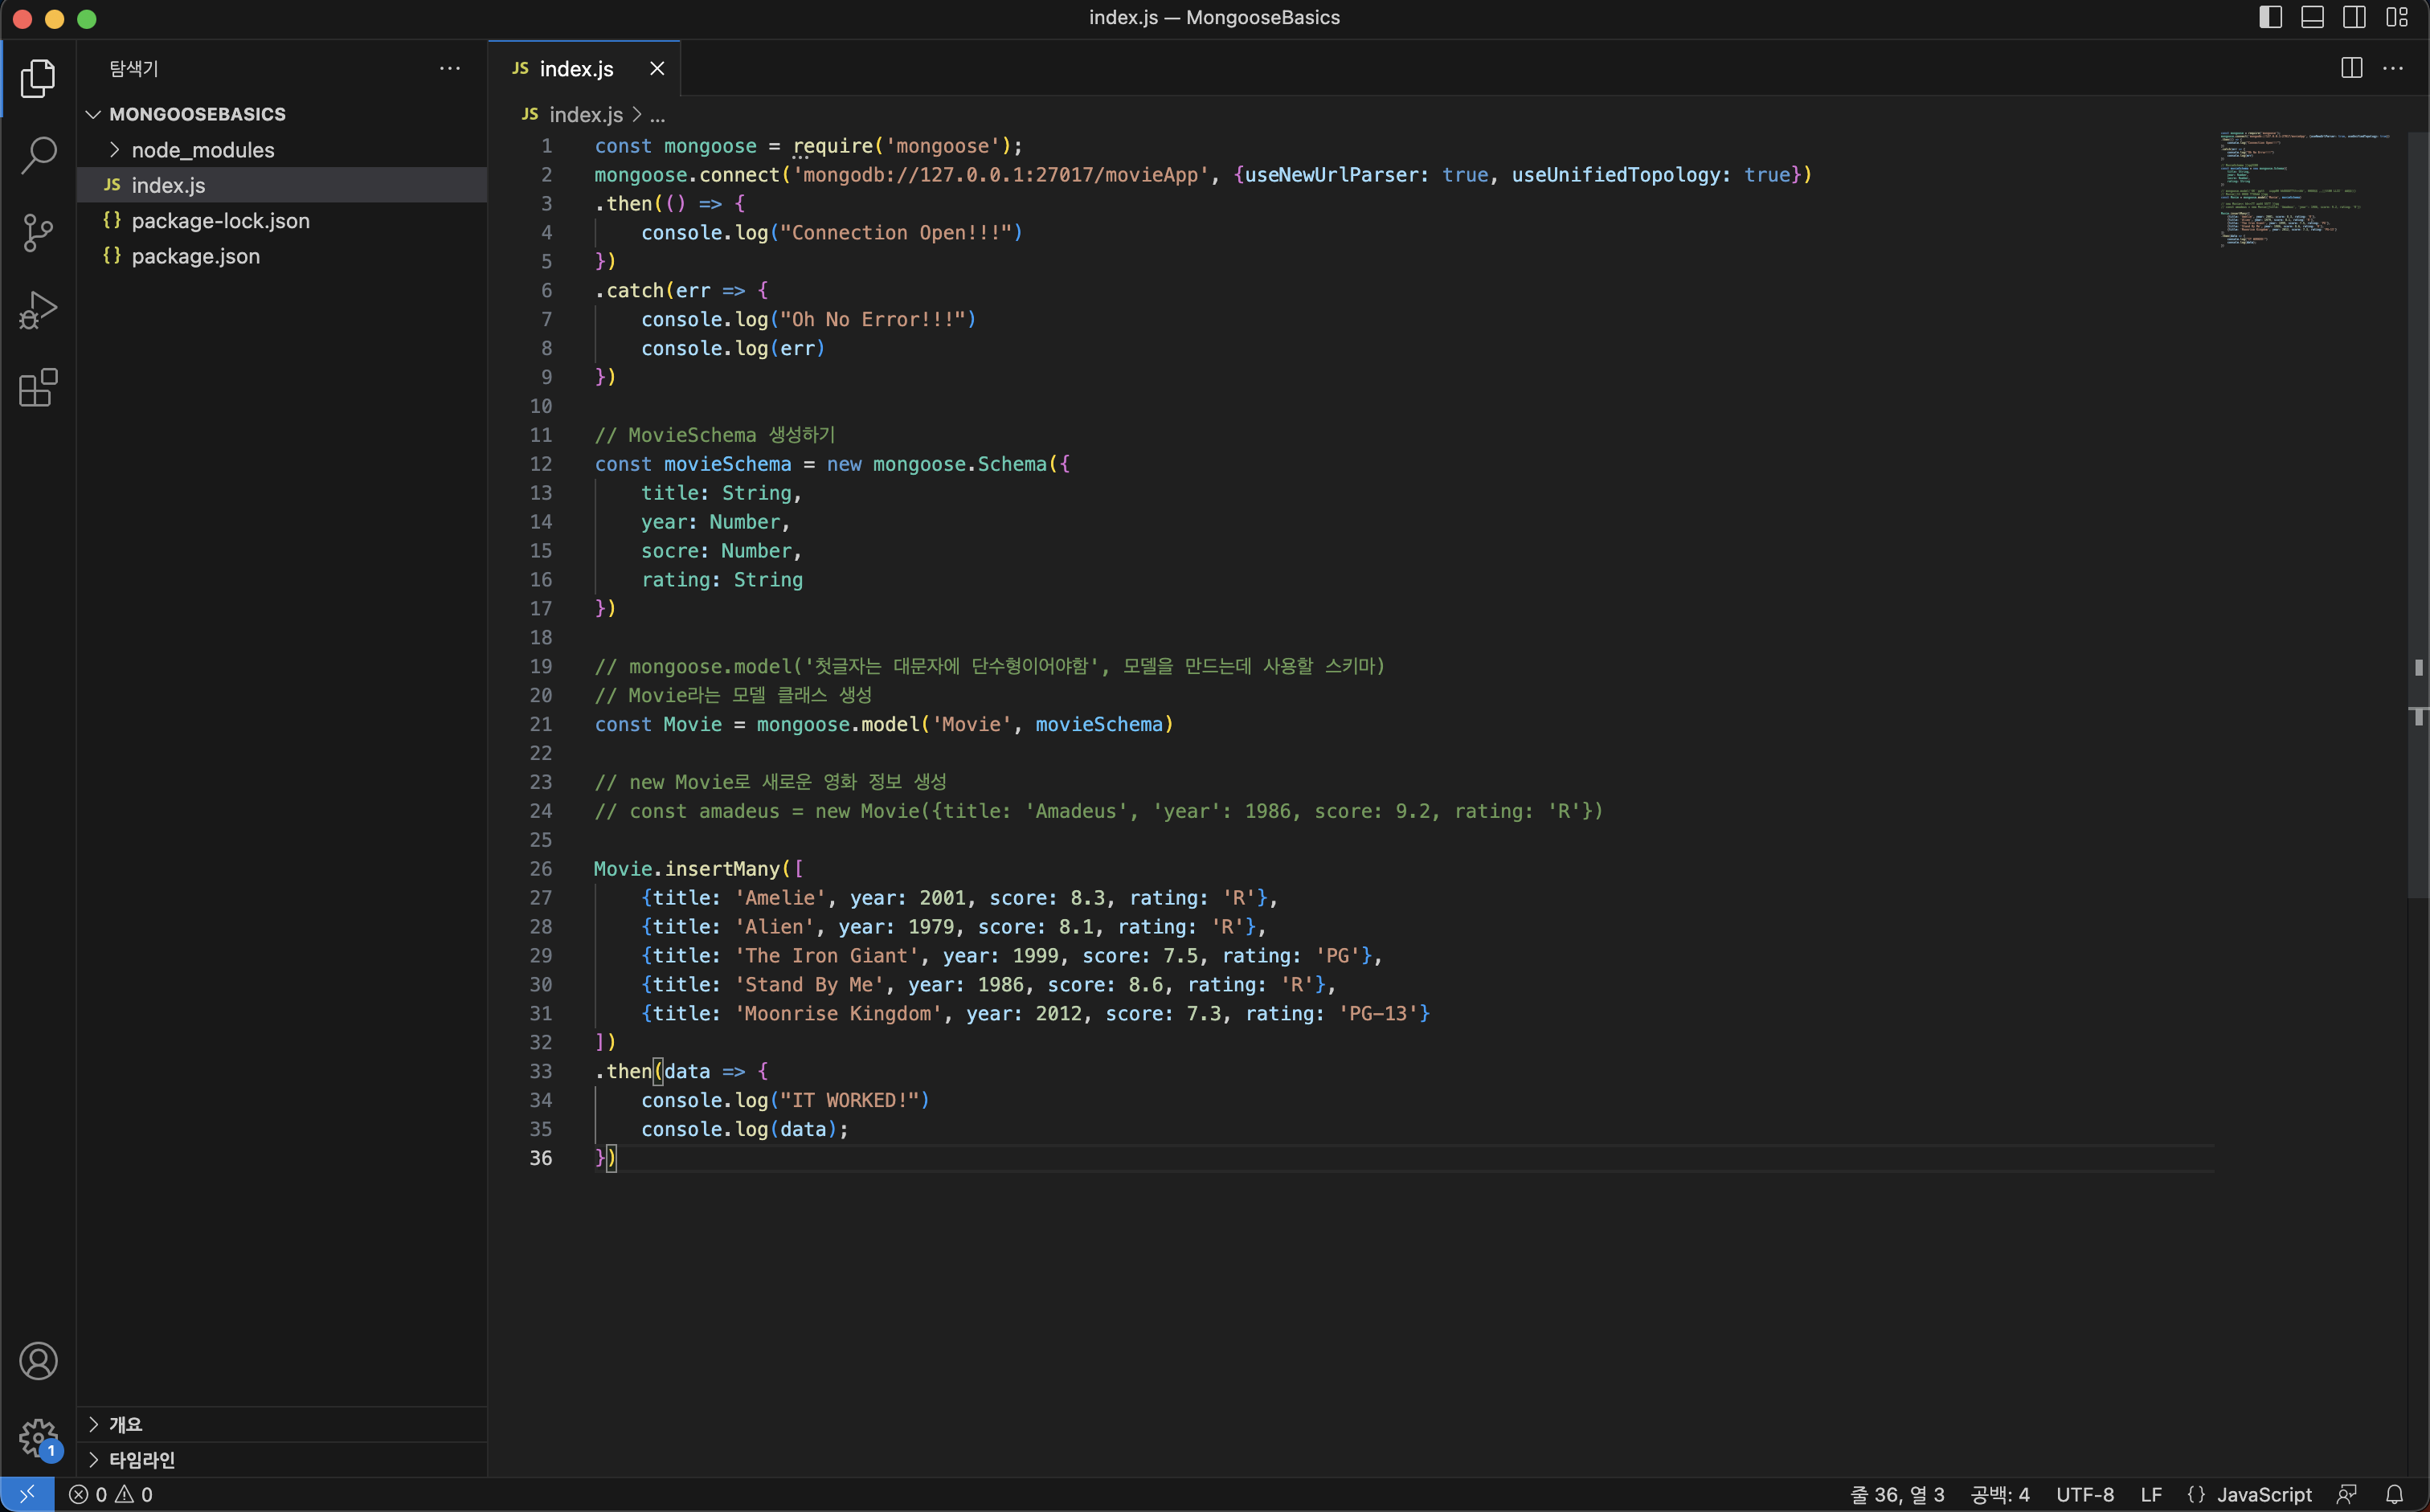Select the index.js editor tab
This screenshot has width=2430, height=1512.
pos(575,68)
